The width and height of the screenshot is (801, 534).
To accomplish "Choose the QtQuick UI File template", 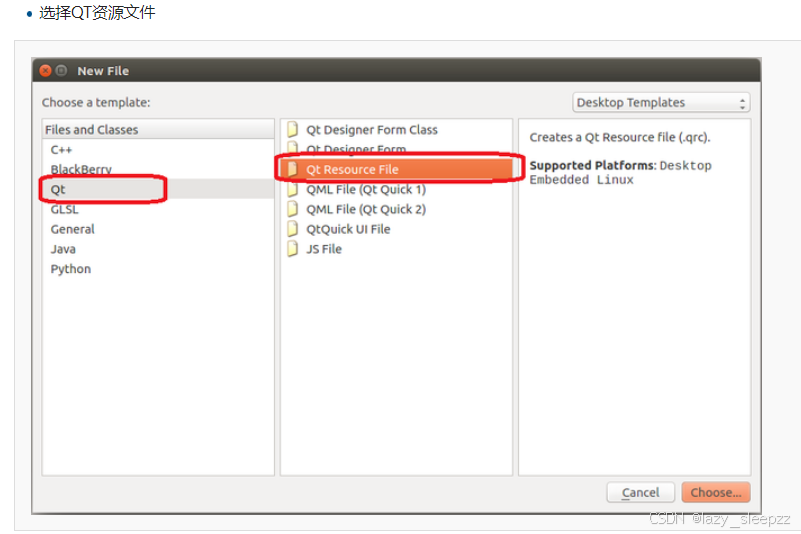I will coord(396,229).
